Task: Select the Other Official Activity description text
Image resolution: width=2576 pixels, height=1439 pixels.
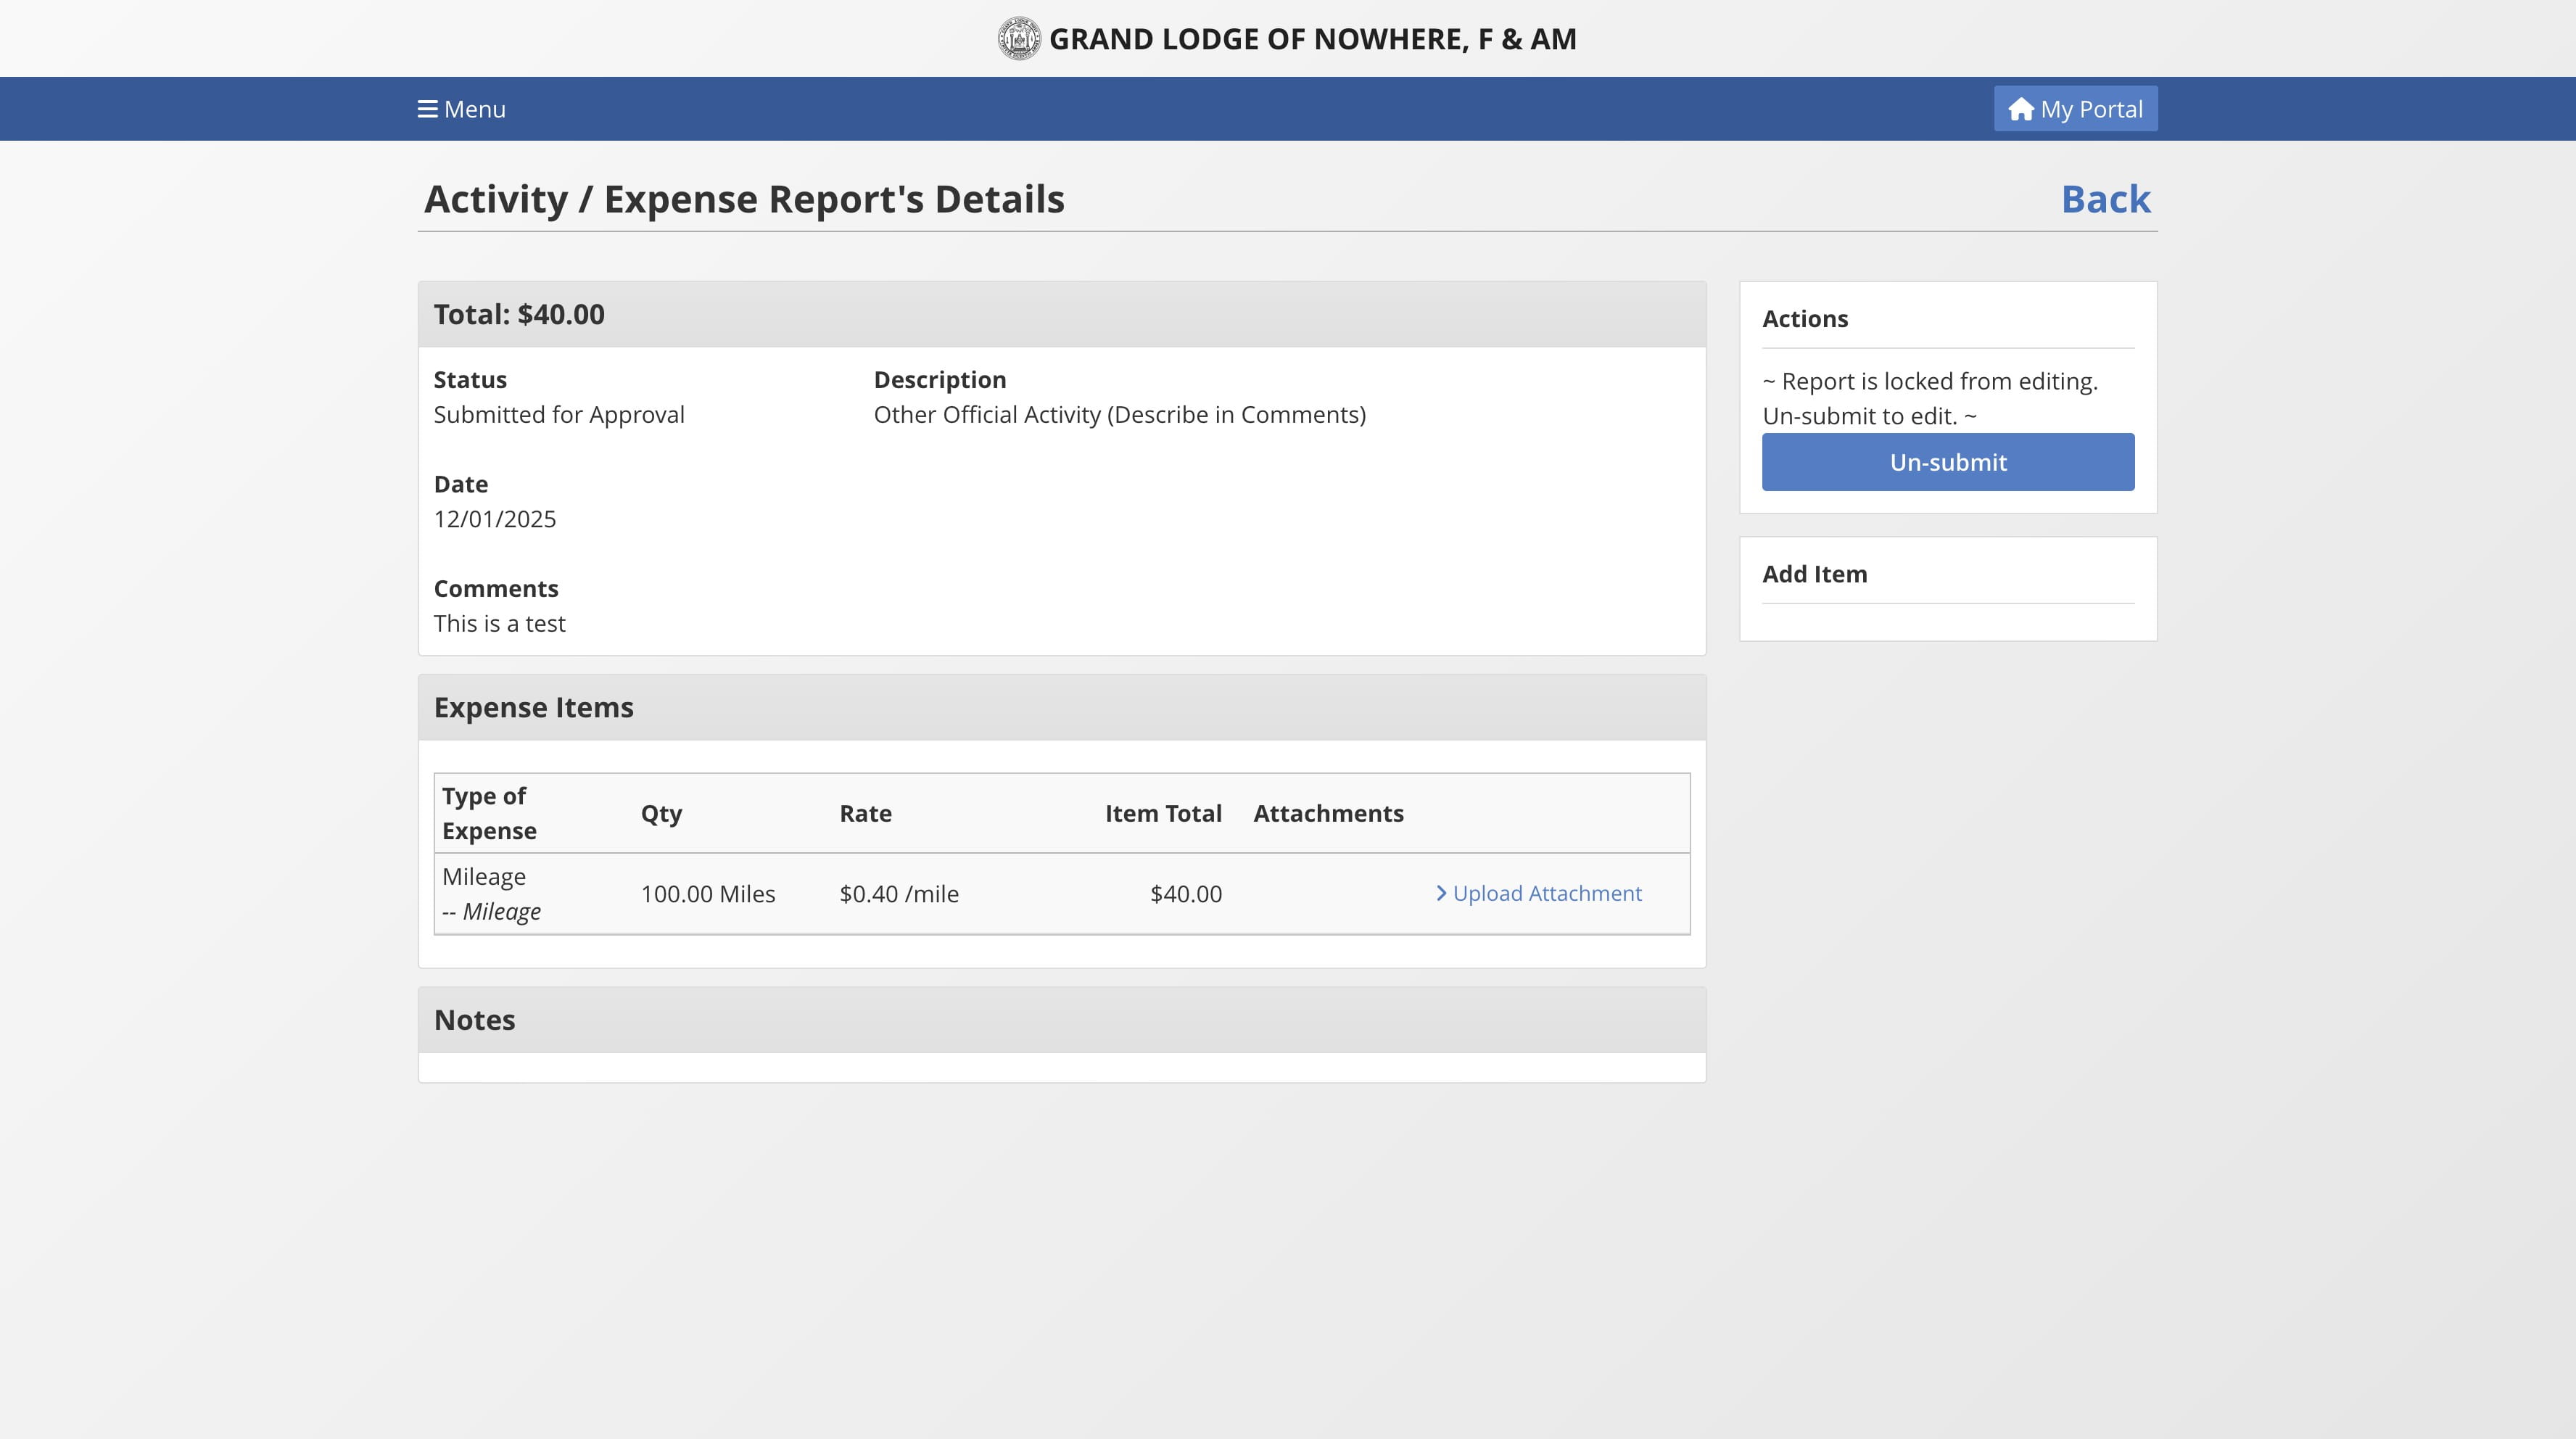Action: tap(1120, 415)
